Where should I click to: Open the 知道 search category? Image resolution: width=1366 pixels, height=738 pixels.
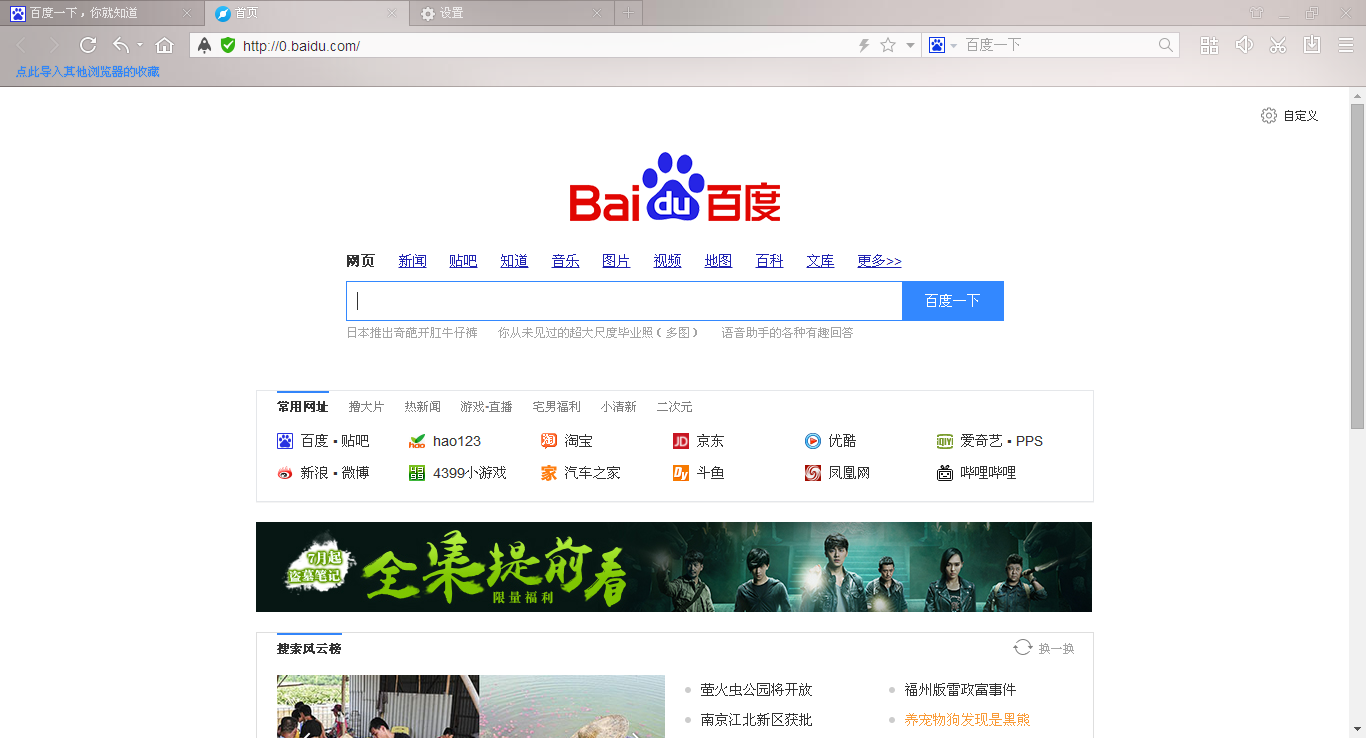pos(514,261)
